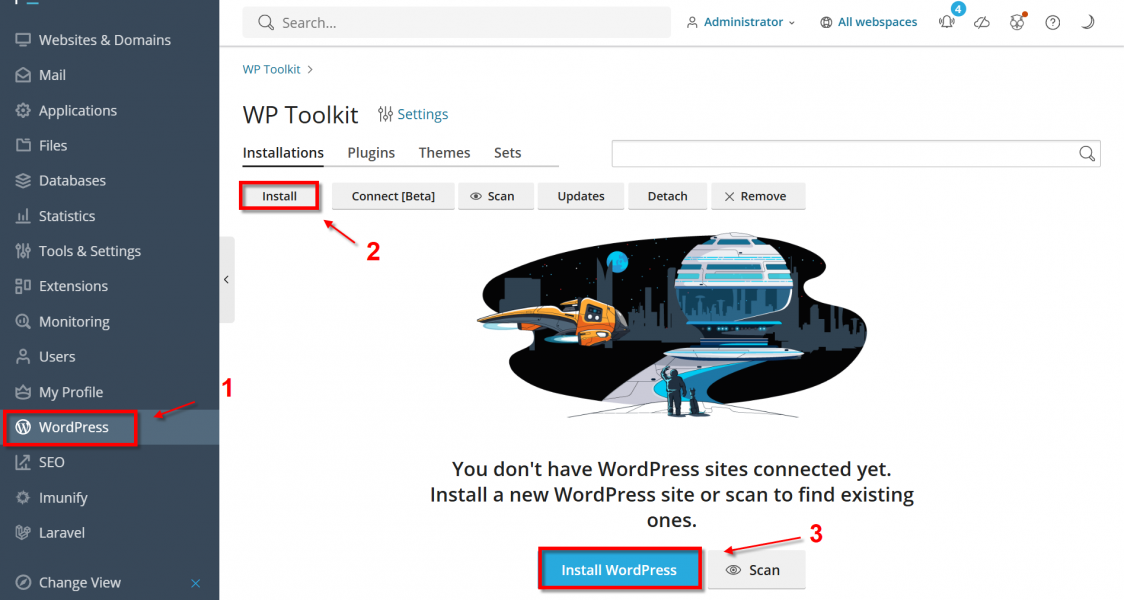Click Scan button in toolbar

click(496, 196)
